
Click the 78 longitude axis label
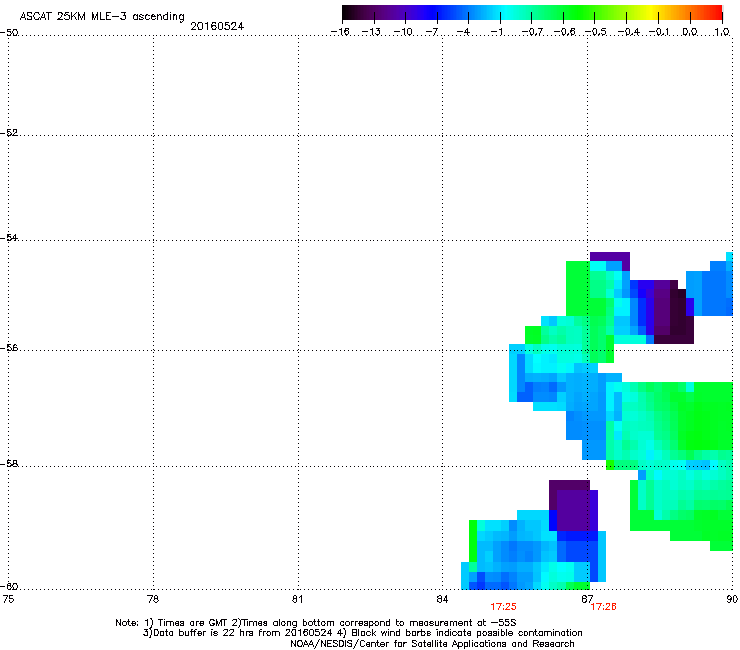click(153, 599)
